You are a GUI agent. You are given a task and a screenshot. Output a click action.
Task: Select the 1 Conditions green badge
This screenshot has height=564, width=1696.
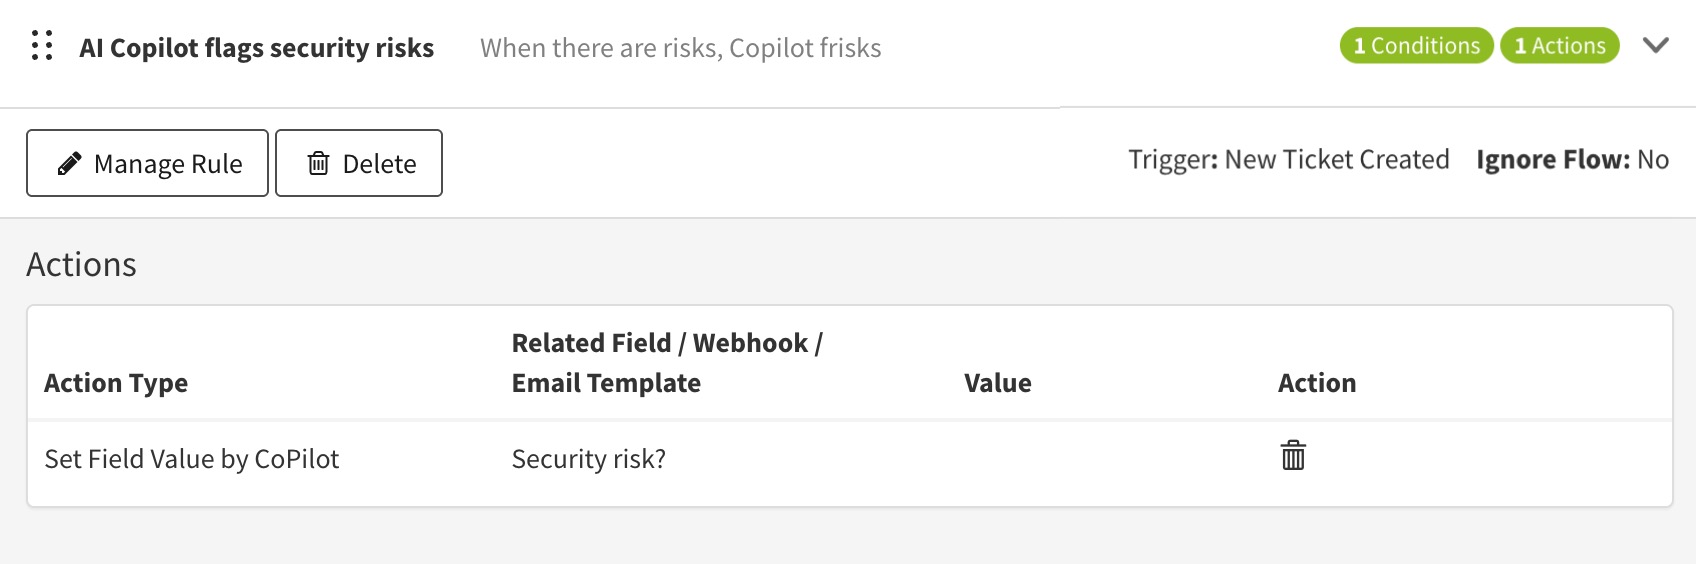pos(1417,45)
